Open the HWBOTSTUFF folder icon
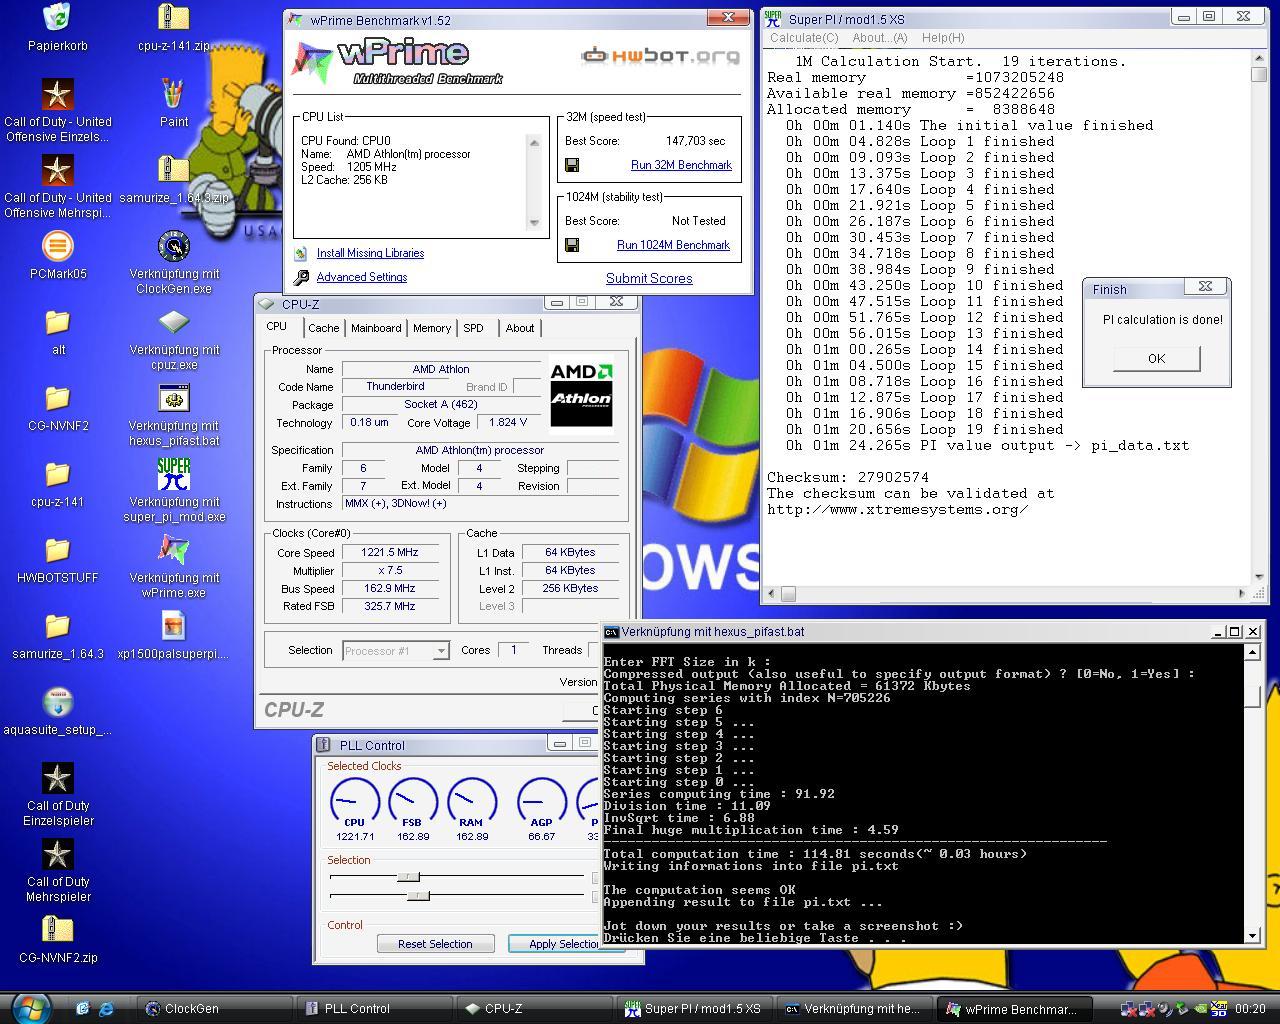Image resolution: width=1280 pixels, height=1024 pixels. pyautogui.click(x=57, y=550)
